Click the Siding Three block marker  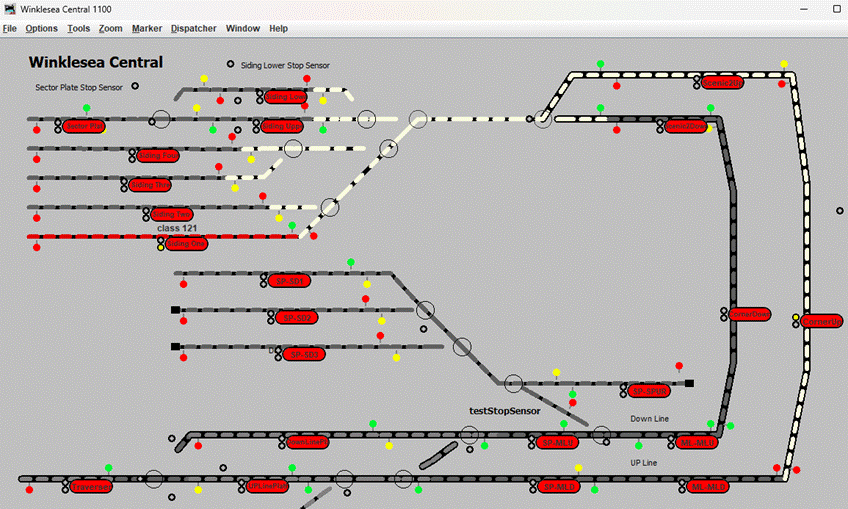coord(150,185)
